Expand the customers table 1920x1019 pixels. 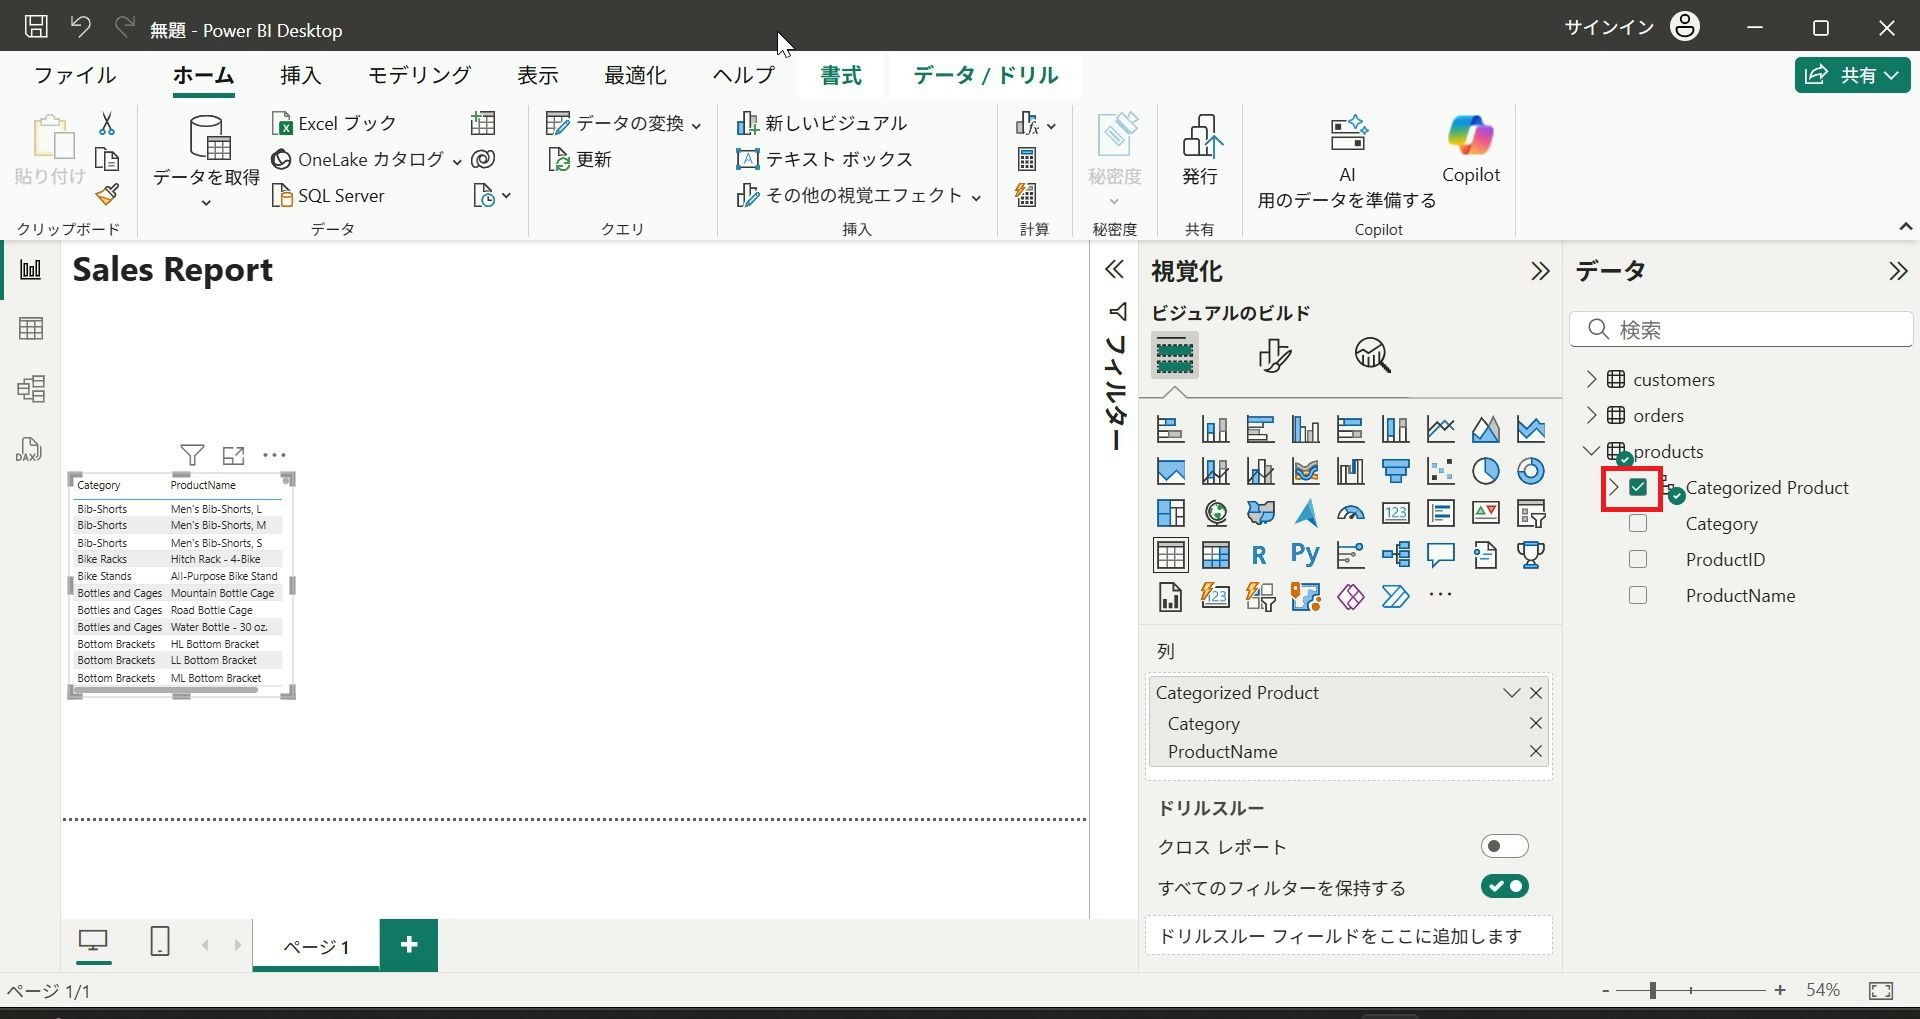tap(1592, 379)
